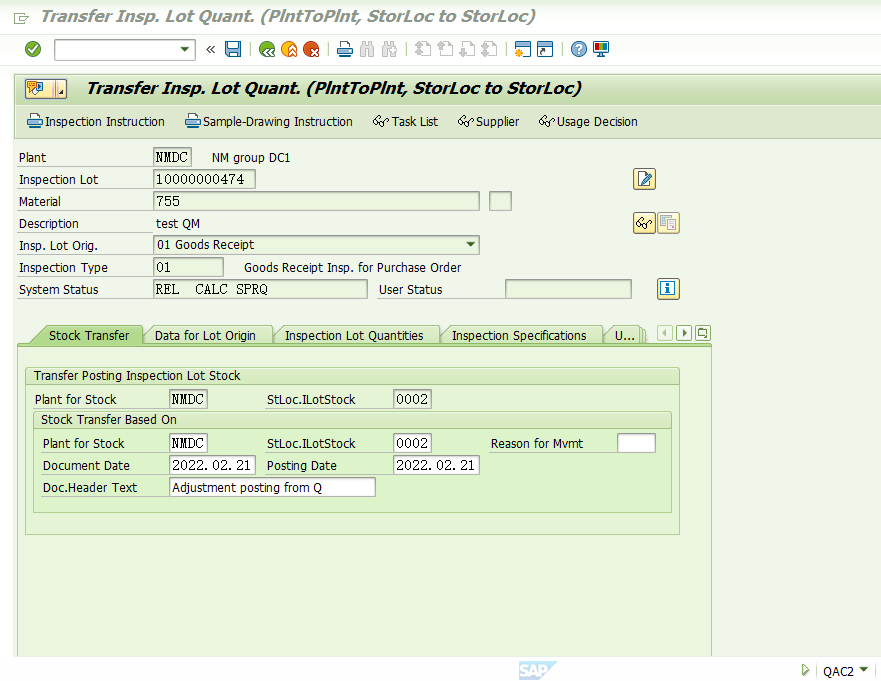Screen dimensions: 881x681
Task: Click the green Back arrow icon
Action: click(x=266, y=49)
